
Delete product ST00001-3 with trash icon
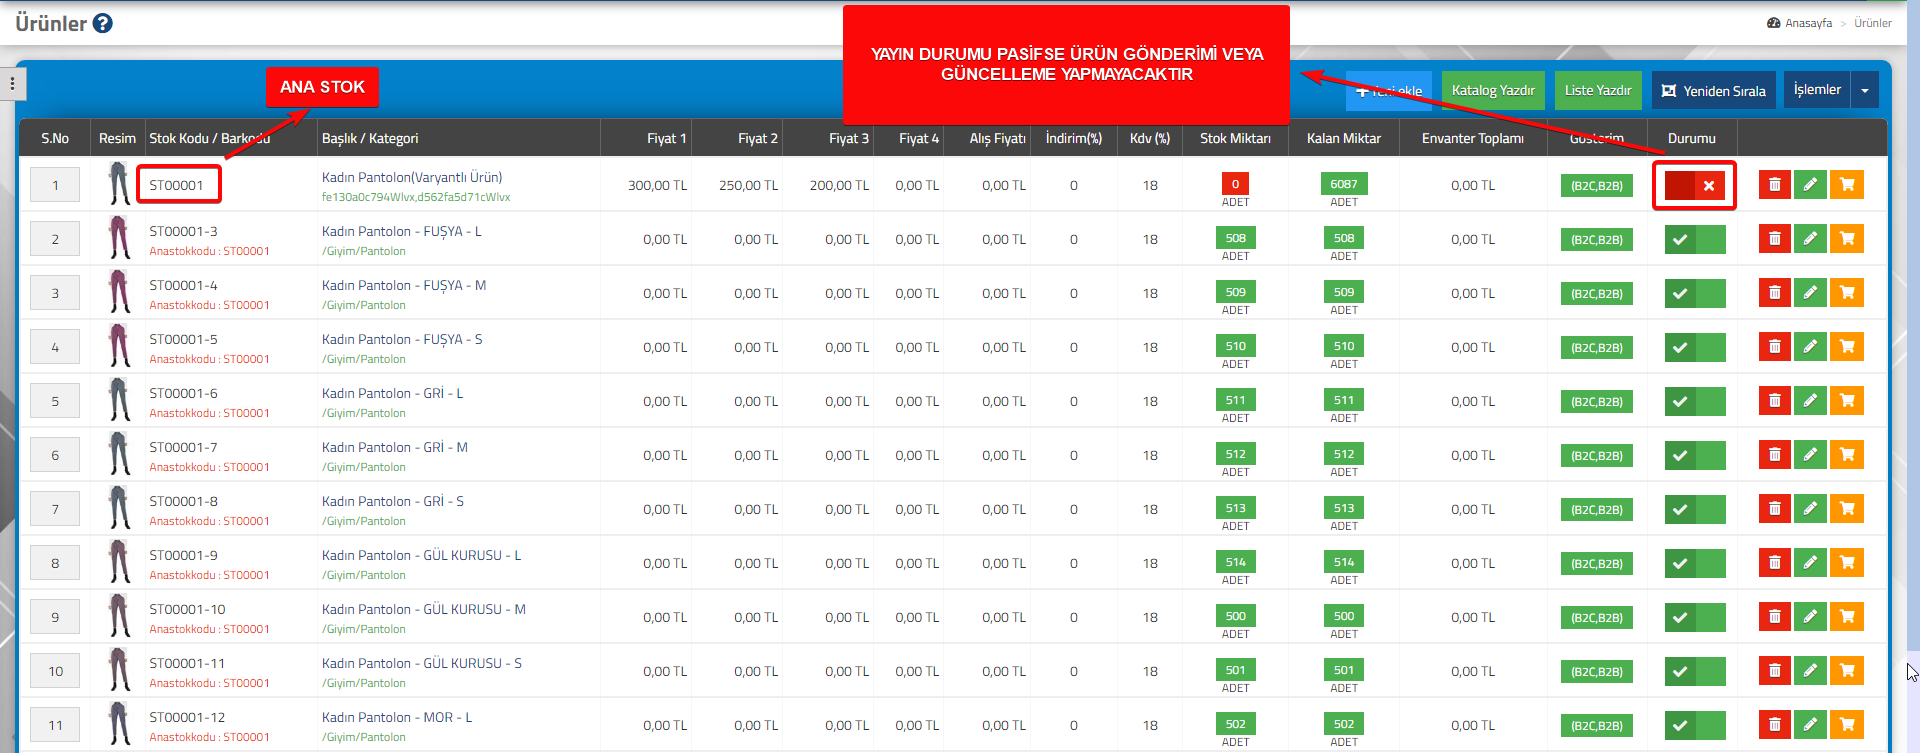(x=1774, y=239)
